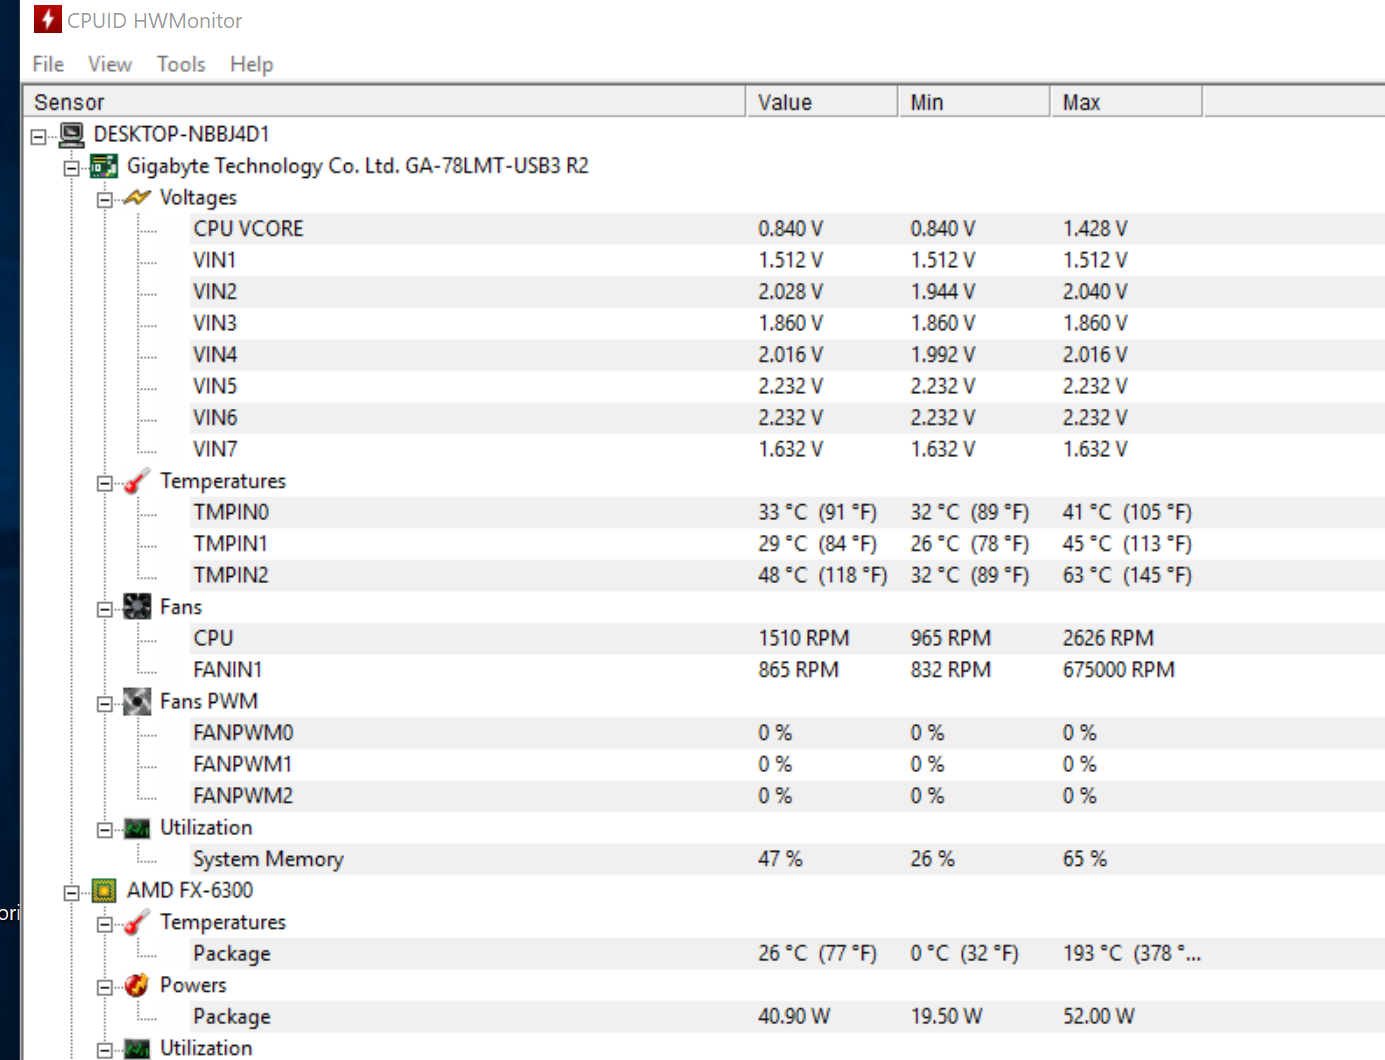Screen dimensions: 1385x1060
Task: Click the motherboard Temperatures thermometer icon
Action: [137, 482]
